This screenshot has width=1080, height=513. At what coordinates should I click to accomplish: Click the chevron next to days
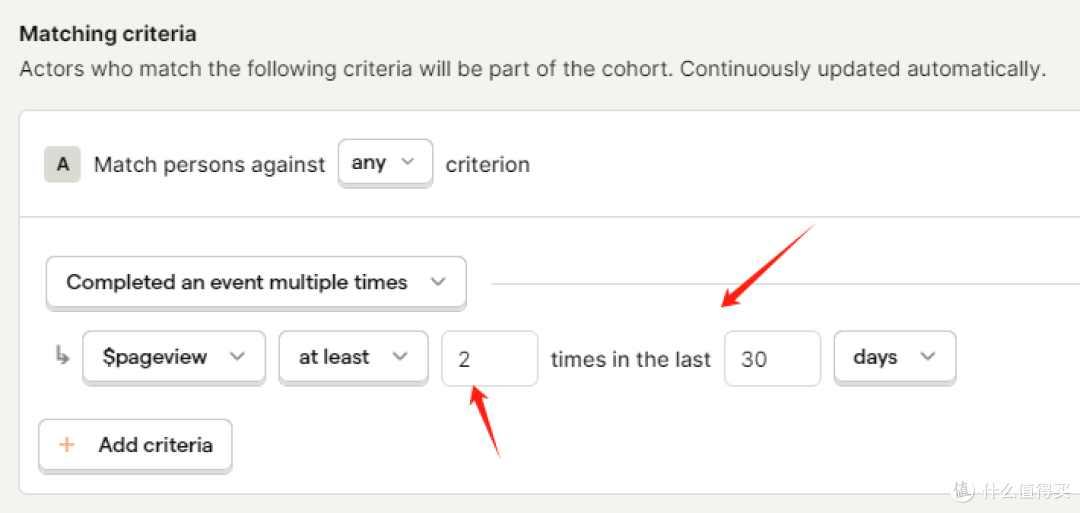[x=927, y=357]
